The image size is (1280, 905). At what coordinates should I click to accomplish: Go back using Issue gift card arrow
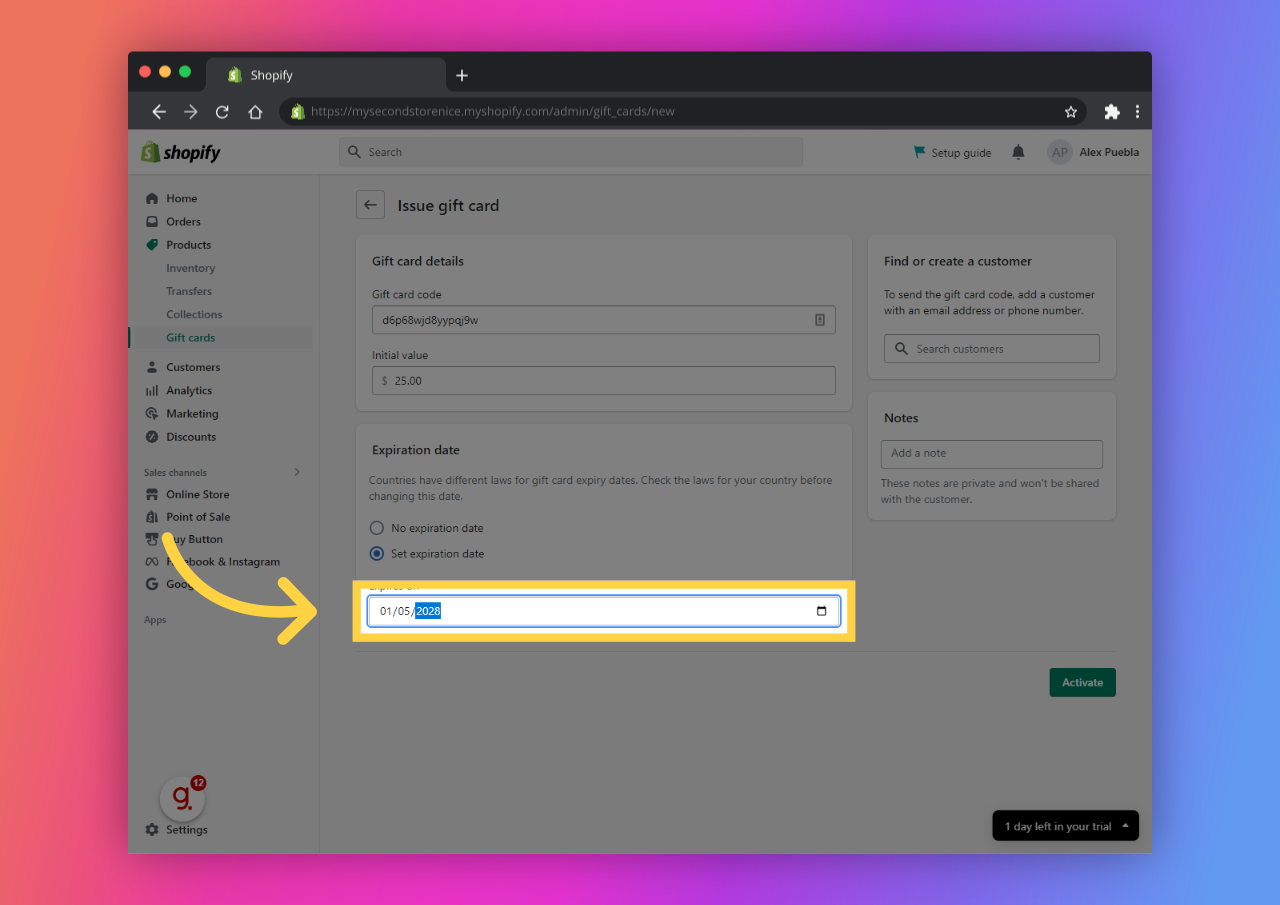pos(370,205)
